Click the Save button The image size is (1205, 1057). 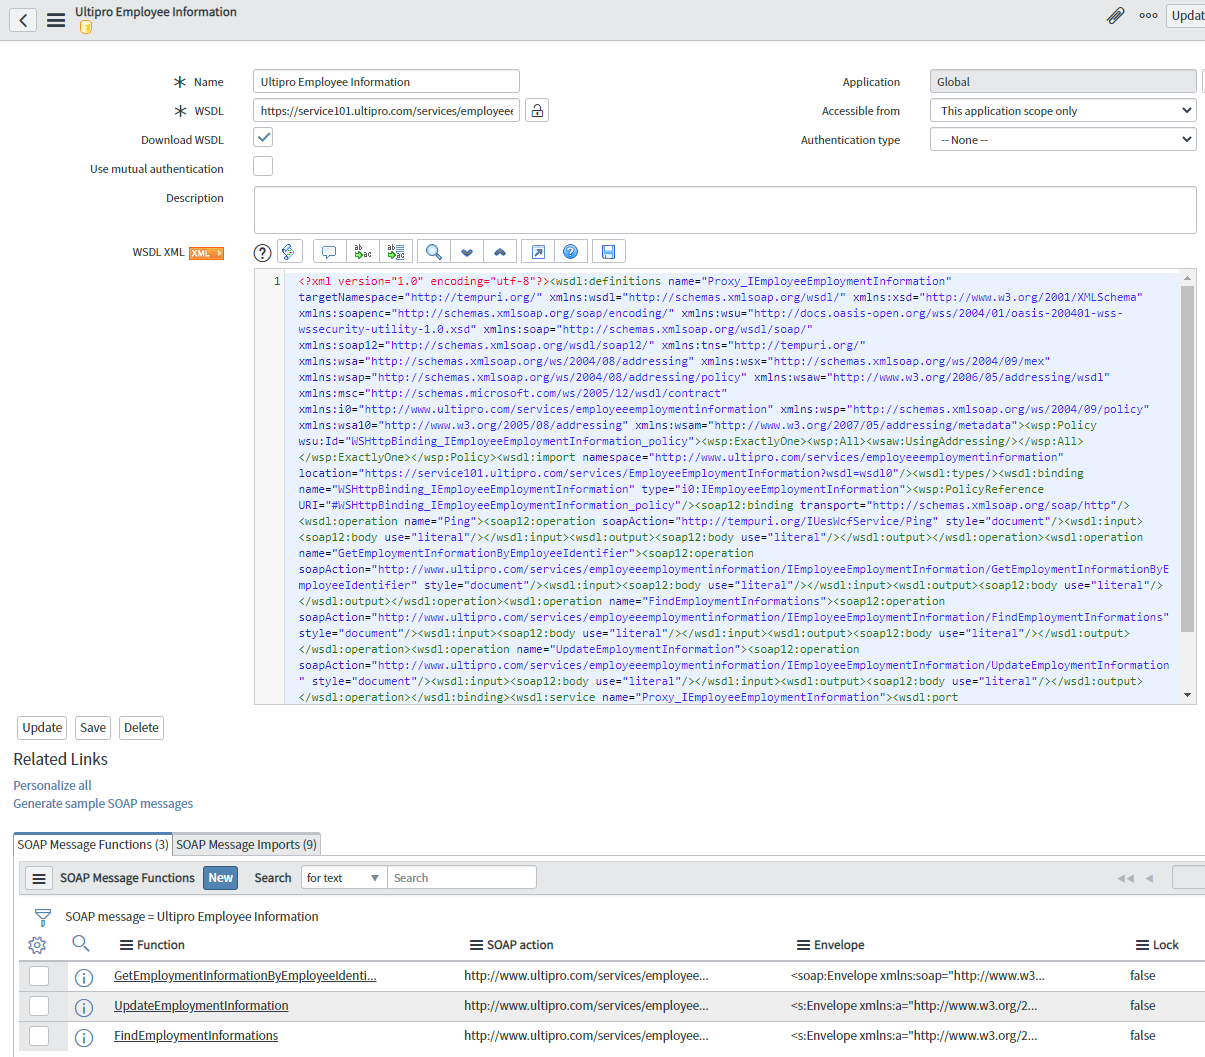click(93, 728)
